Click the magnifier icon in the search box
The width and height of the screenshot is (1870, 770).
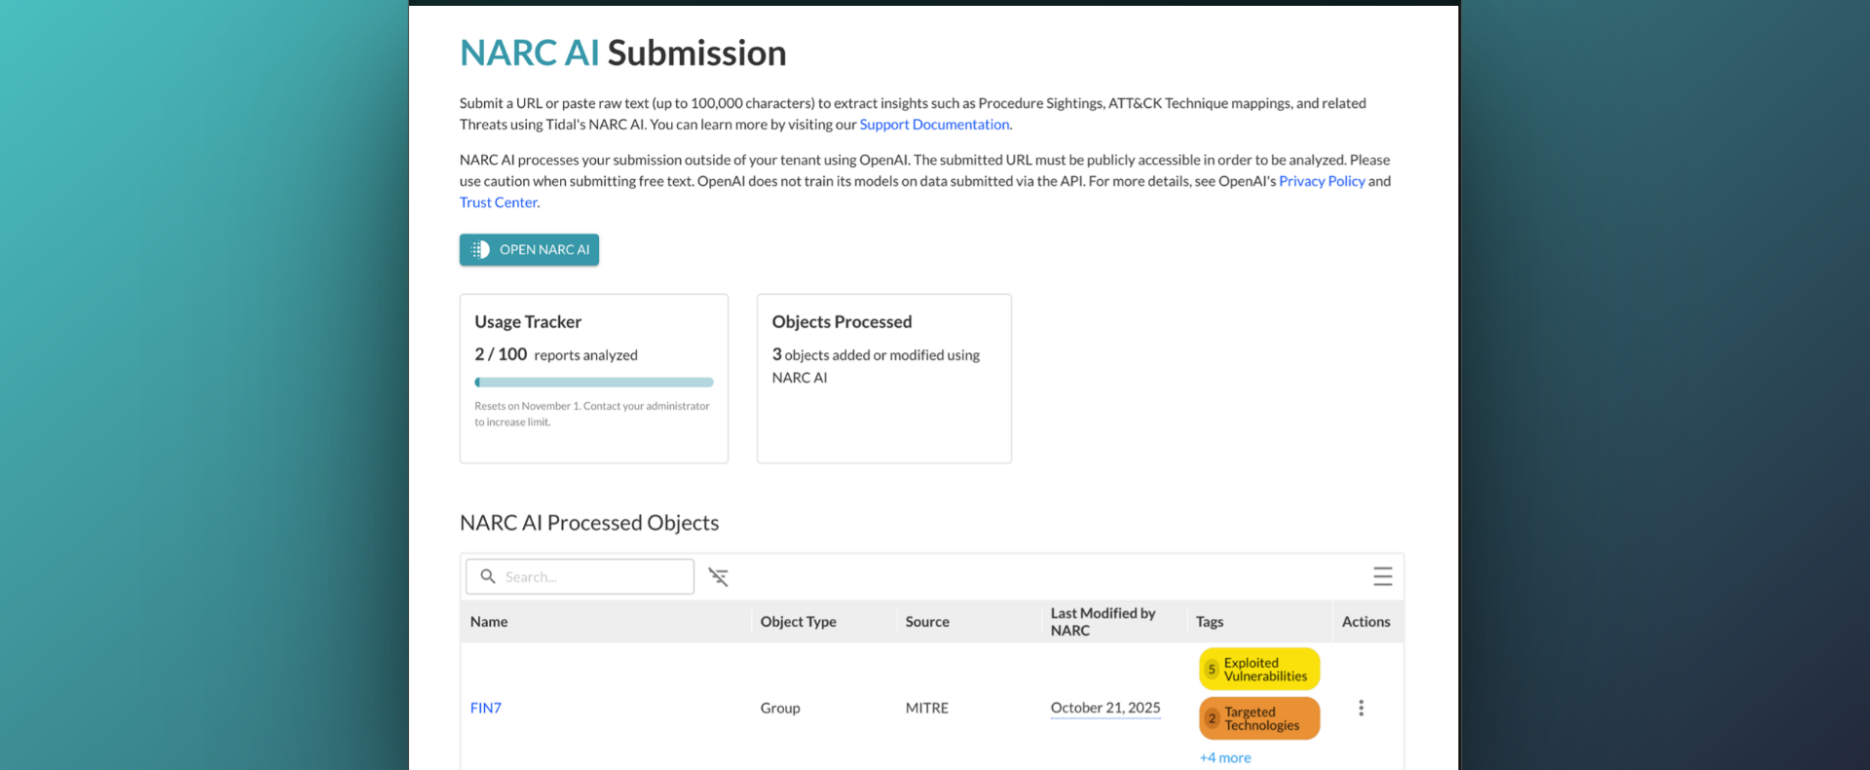[488, 577]
